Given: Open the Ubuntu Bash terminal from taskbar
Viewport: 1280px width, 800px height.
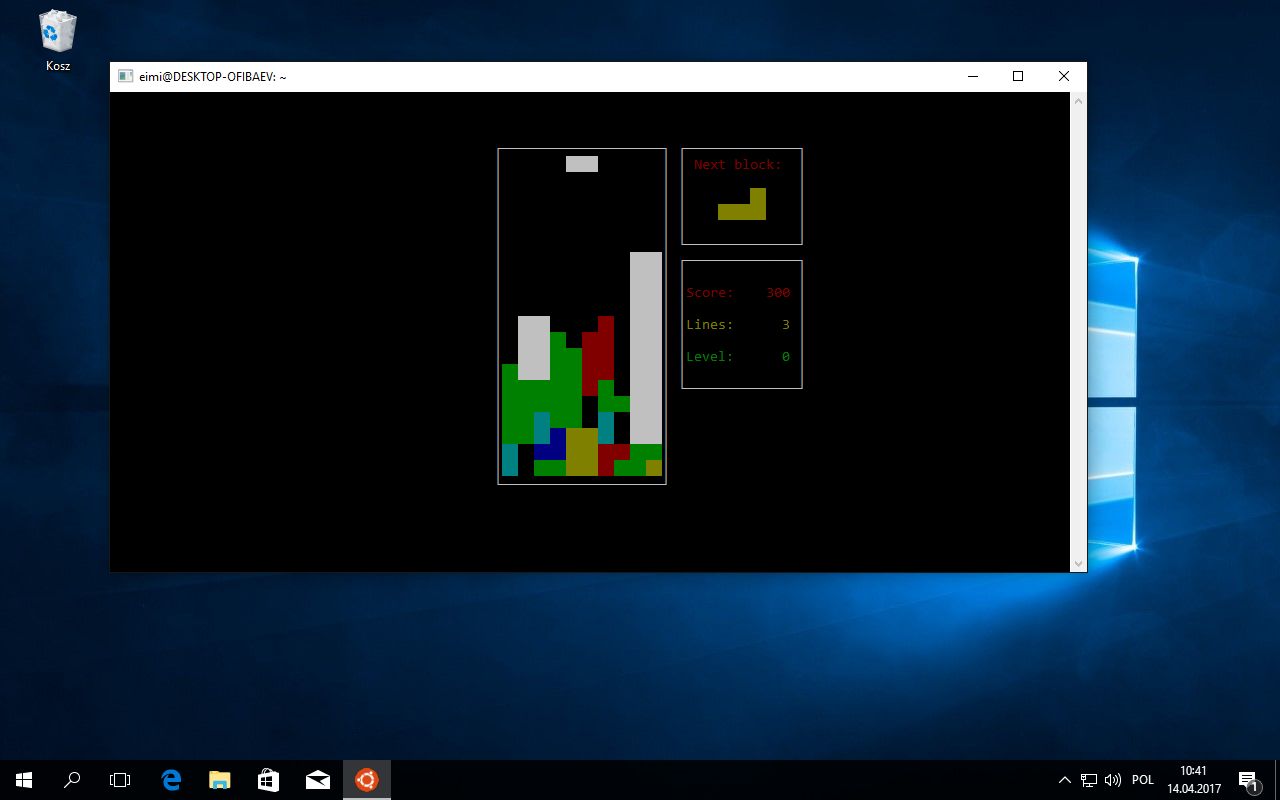Looking at the screenshot, I should (x=366, y=779).
